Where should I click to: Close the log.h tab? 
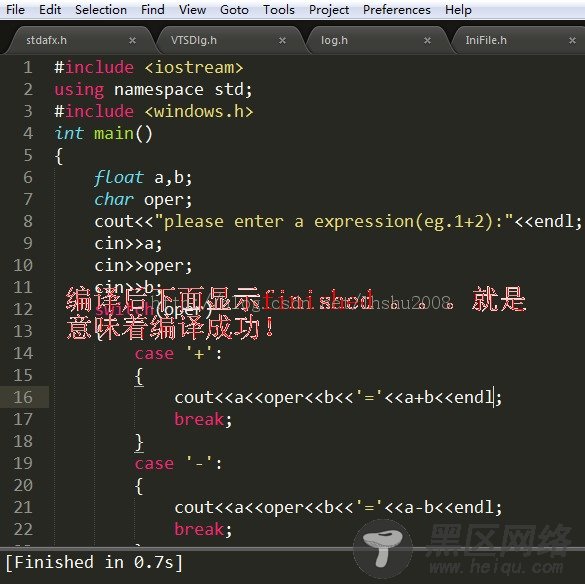427,40
